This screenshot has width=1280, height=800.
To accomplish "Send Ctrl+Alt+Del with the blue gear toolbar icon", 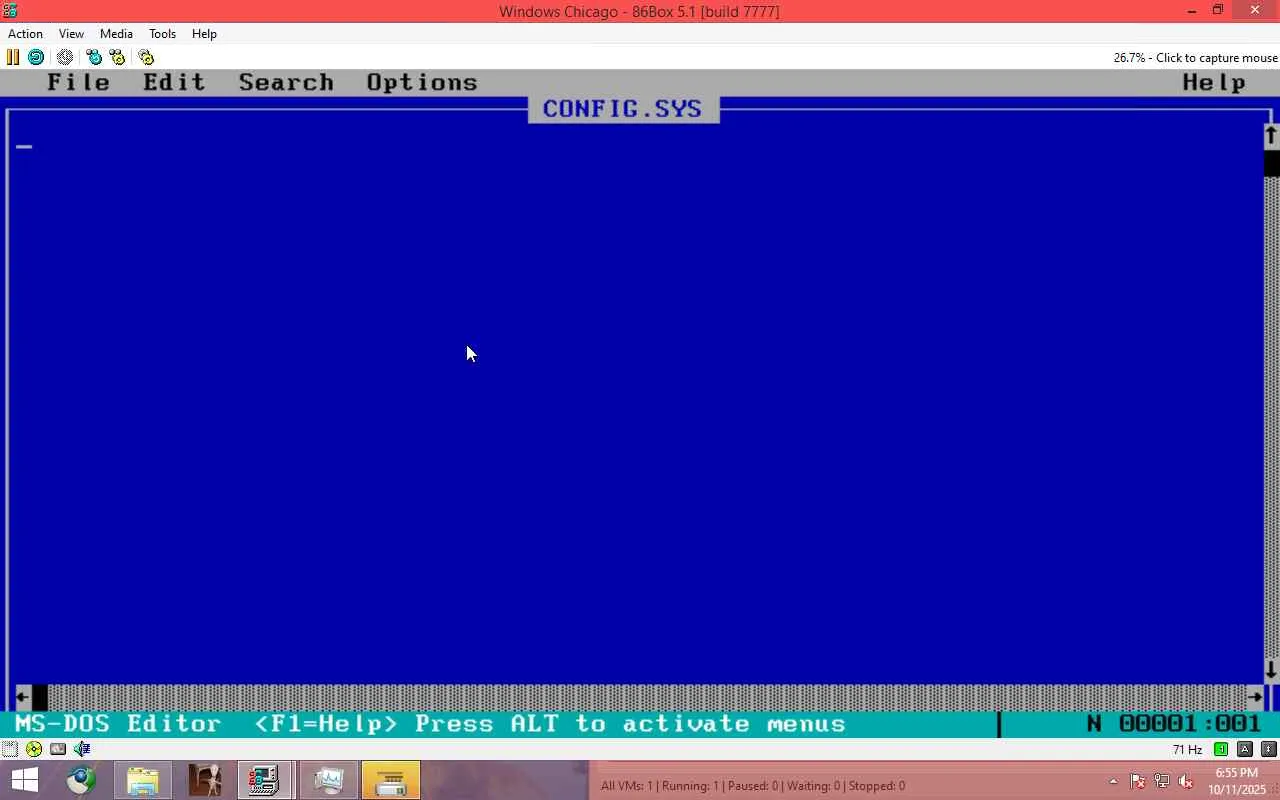I will [94, 57].
